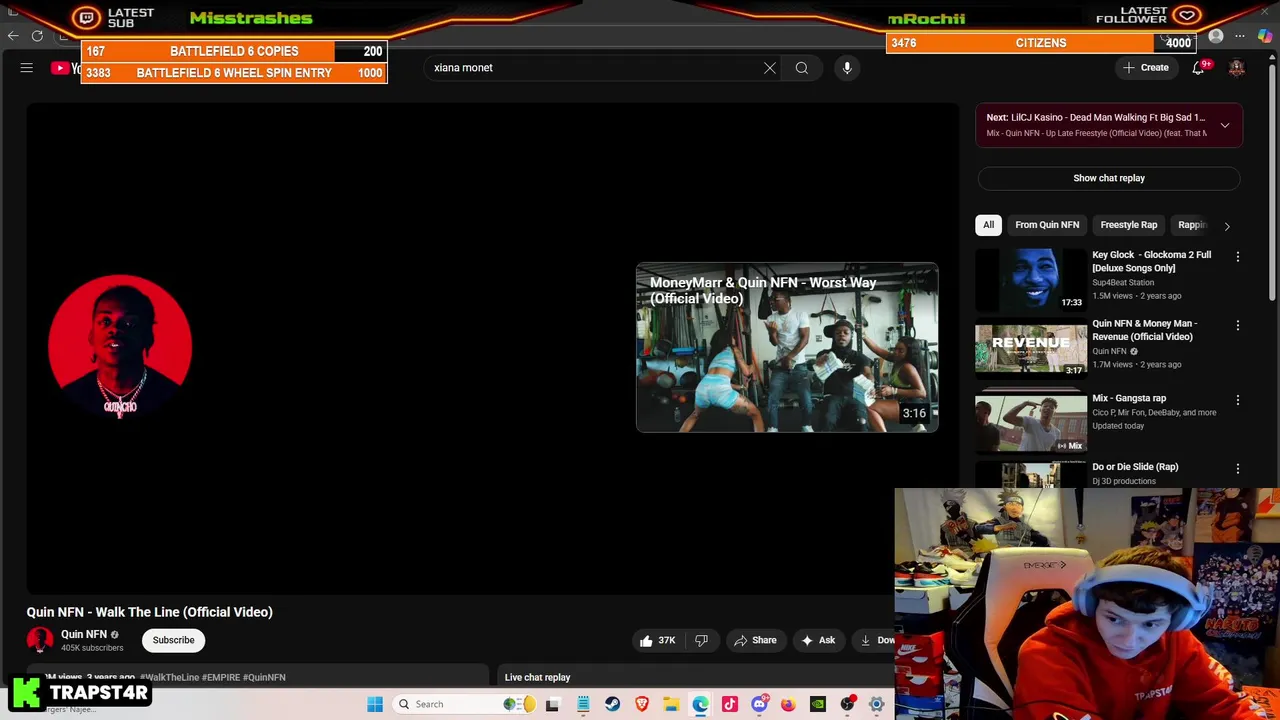
Task: Click Show chat replay
Action: [1109, 178]
